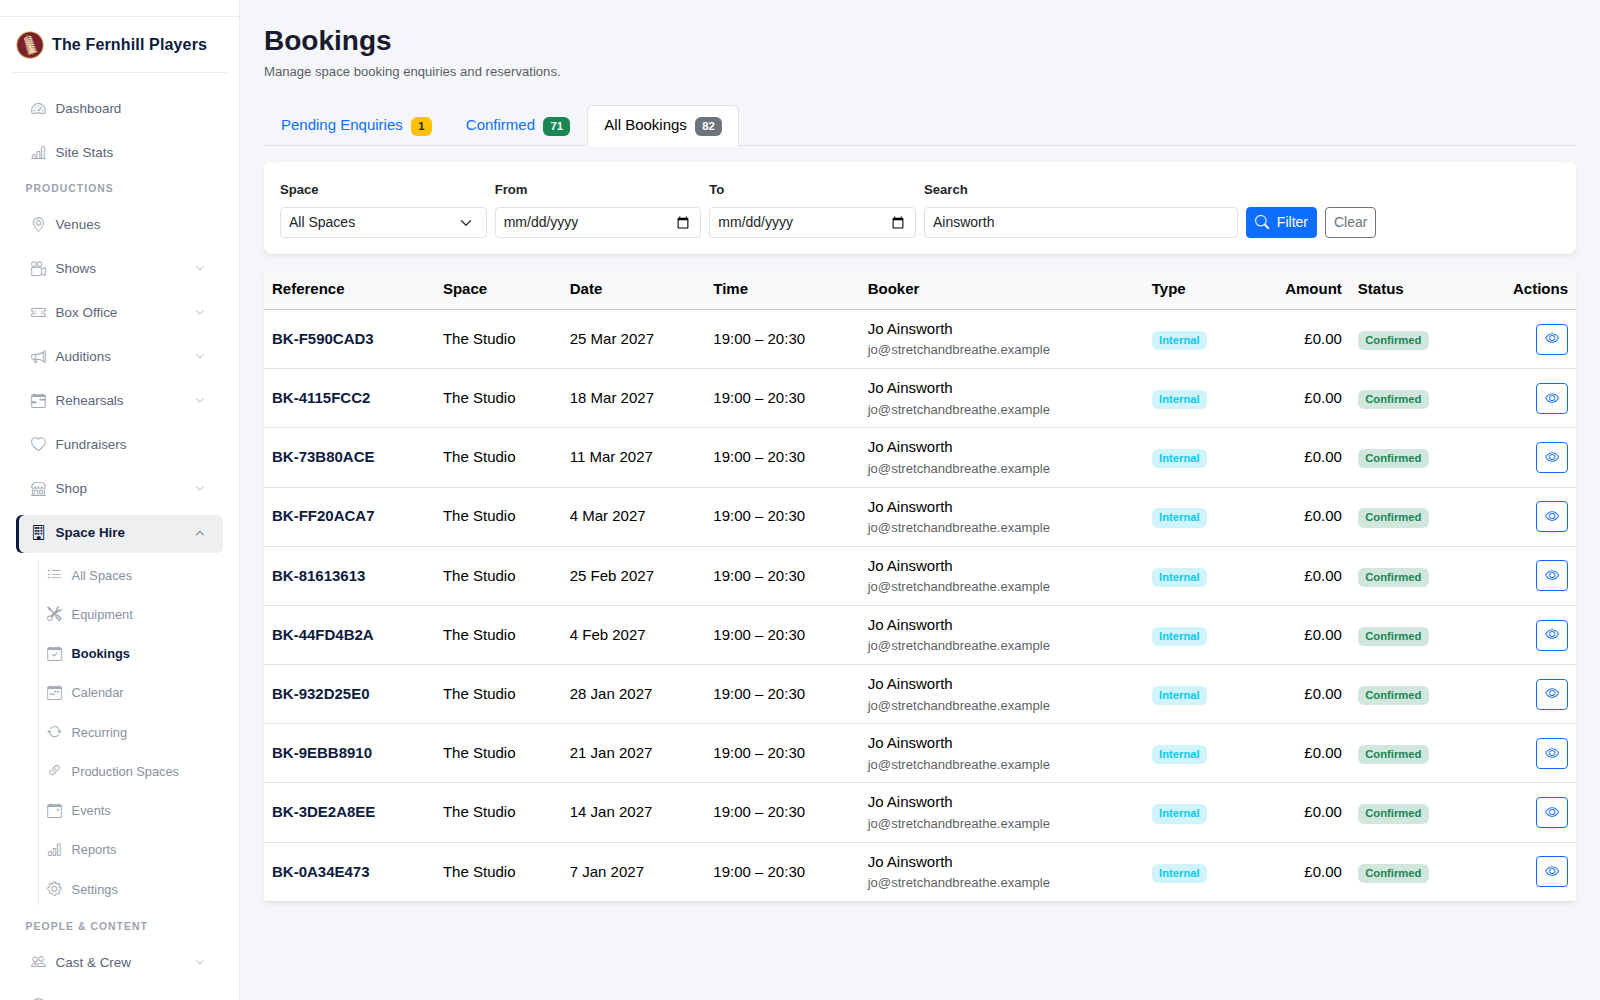Select the All Bookings tab
Image resolution: width=1600 pixels, height=1000 pixels.
point(662,125)
